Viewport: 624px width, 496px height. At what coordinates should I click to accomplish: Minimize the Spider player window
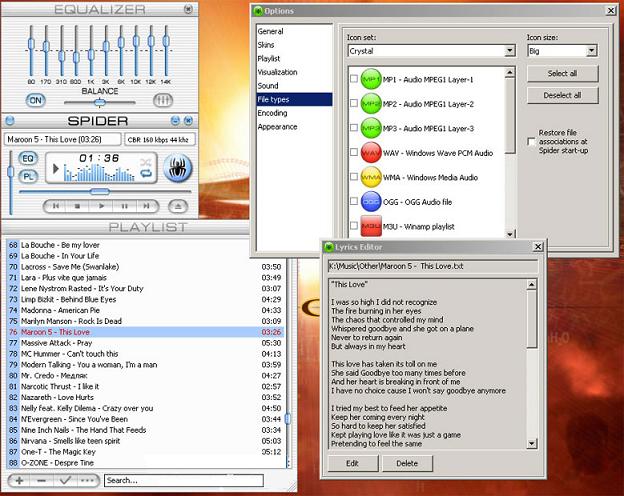click(x=175, y=120)
